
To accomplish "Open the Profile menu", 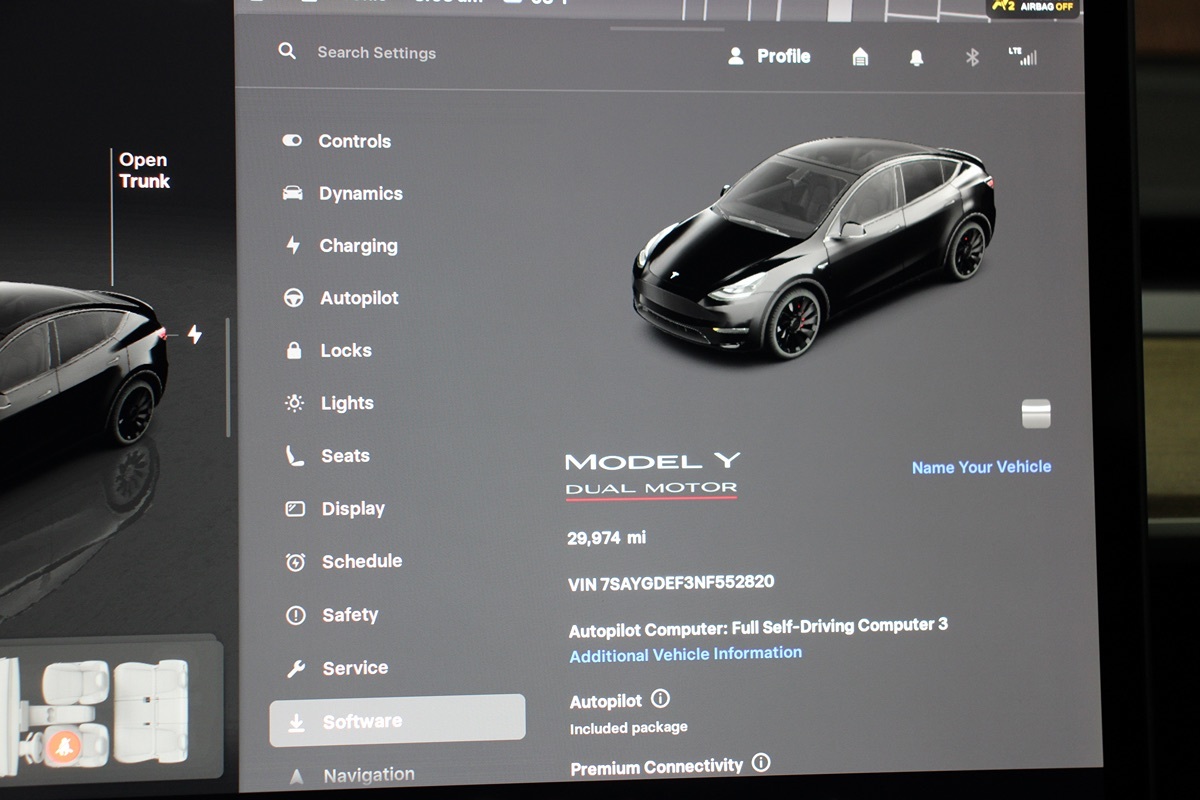I will click(x=769, y=56).
